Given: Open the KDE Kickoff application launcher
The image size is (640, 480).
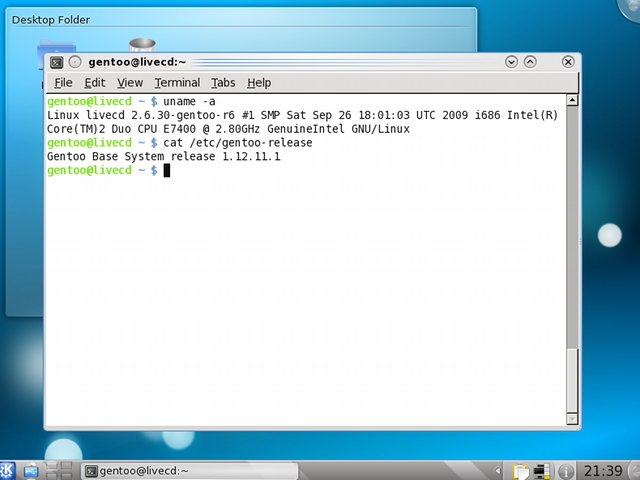Looking at the screenshot, I should pyautogui.click(x=7, y=471).
